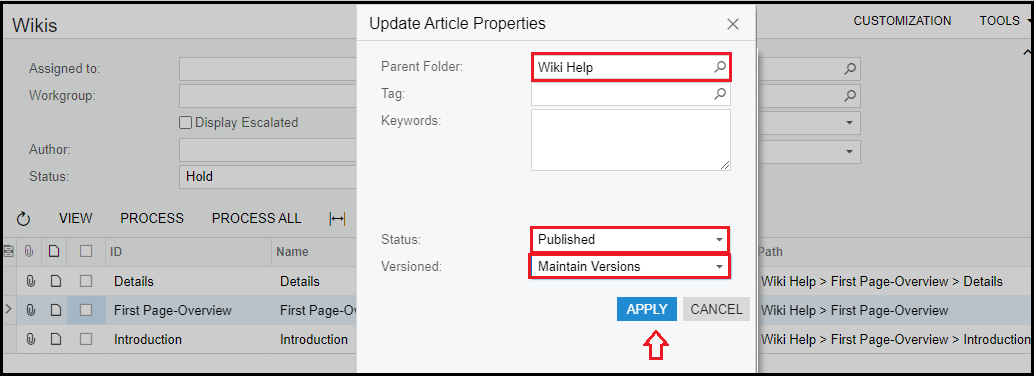Toggle the Display Escalated checkbox

point(186,123)
